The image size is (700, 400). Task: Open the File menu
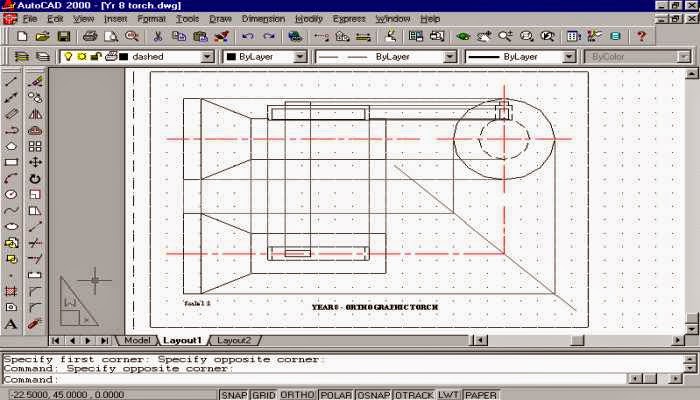(30, 19)
